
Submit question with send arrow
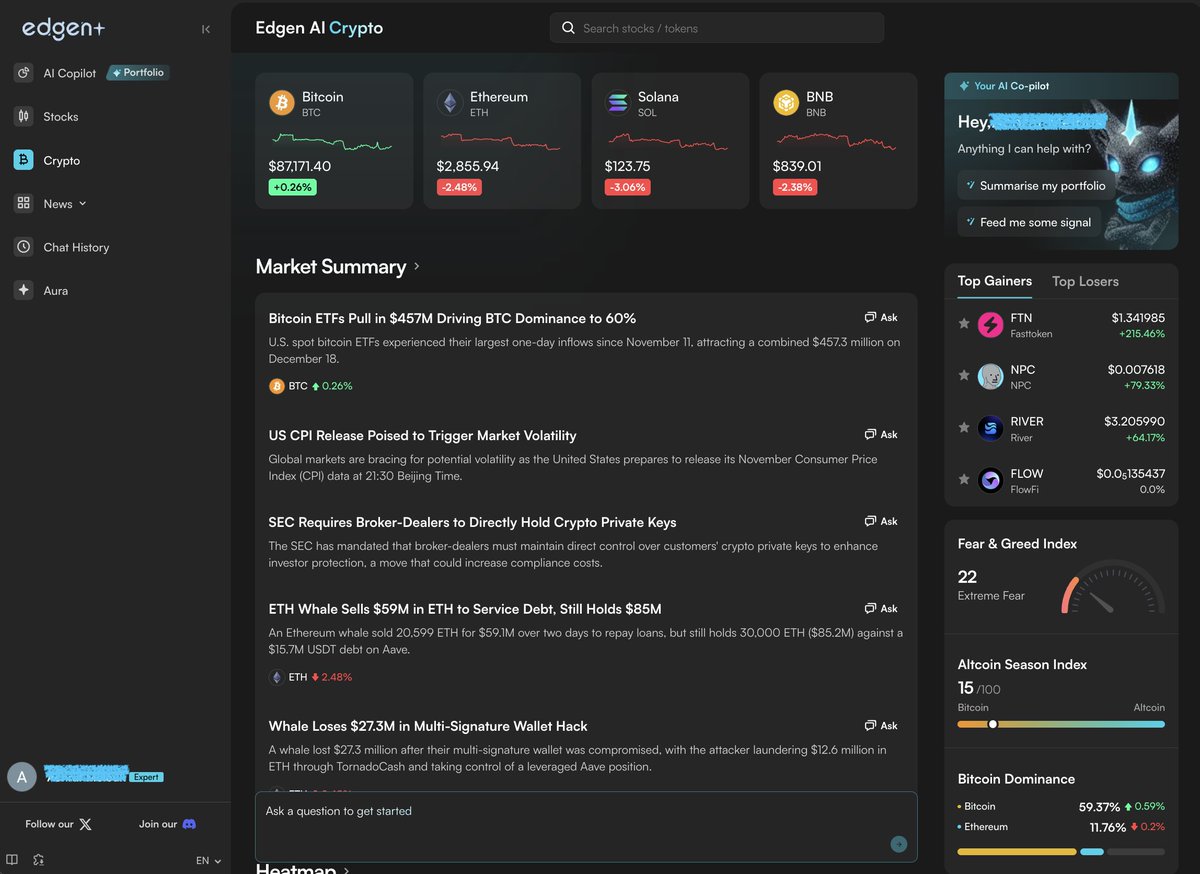point(898,844)
